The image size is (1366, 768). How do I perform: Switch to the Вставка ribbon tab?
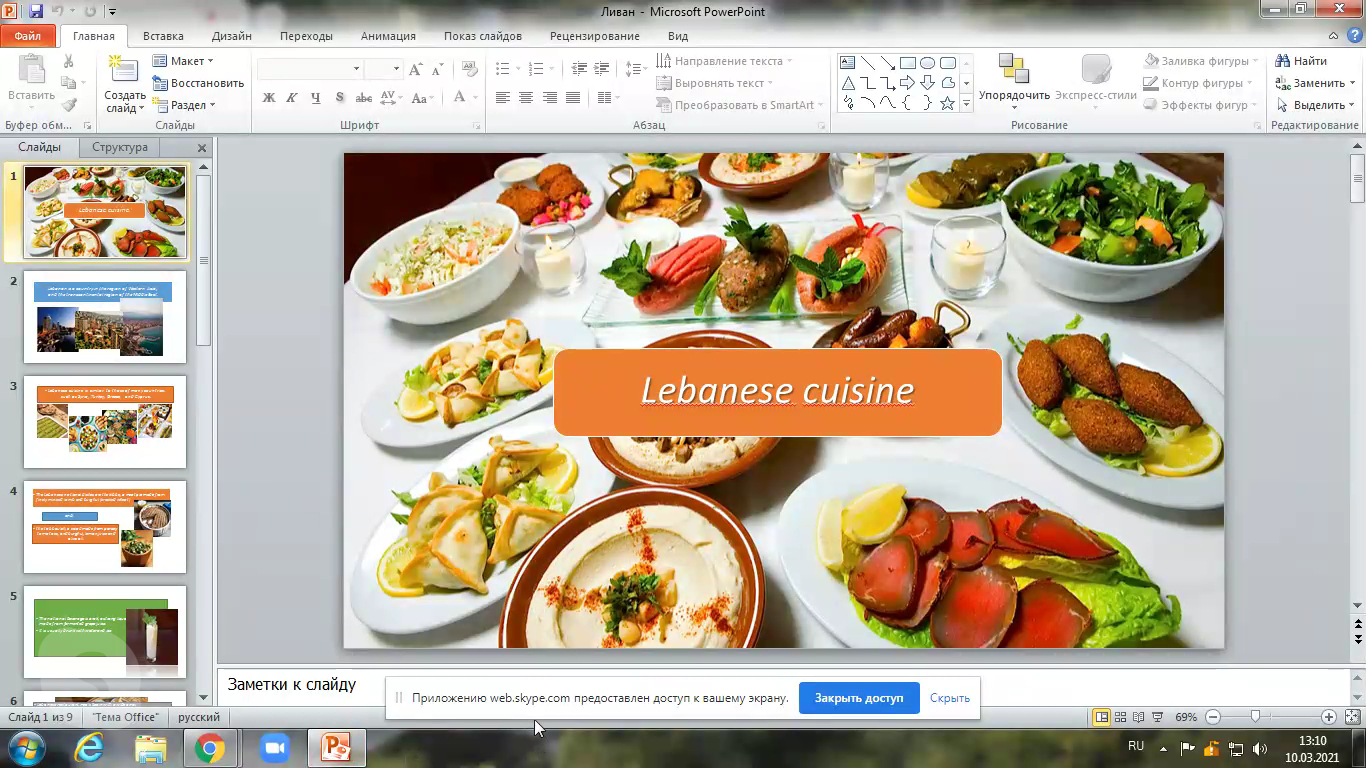(x=163, y=36)
